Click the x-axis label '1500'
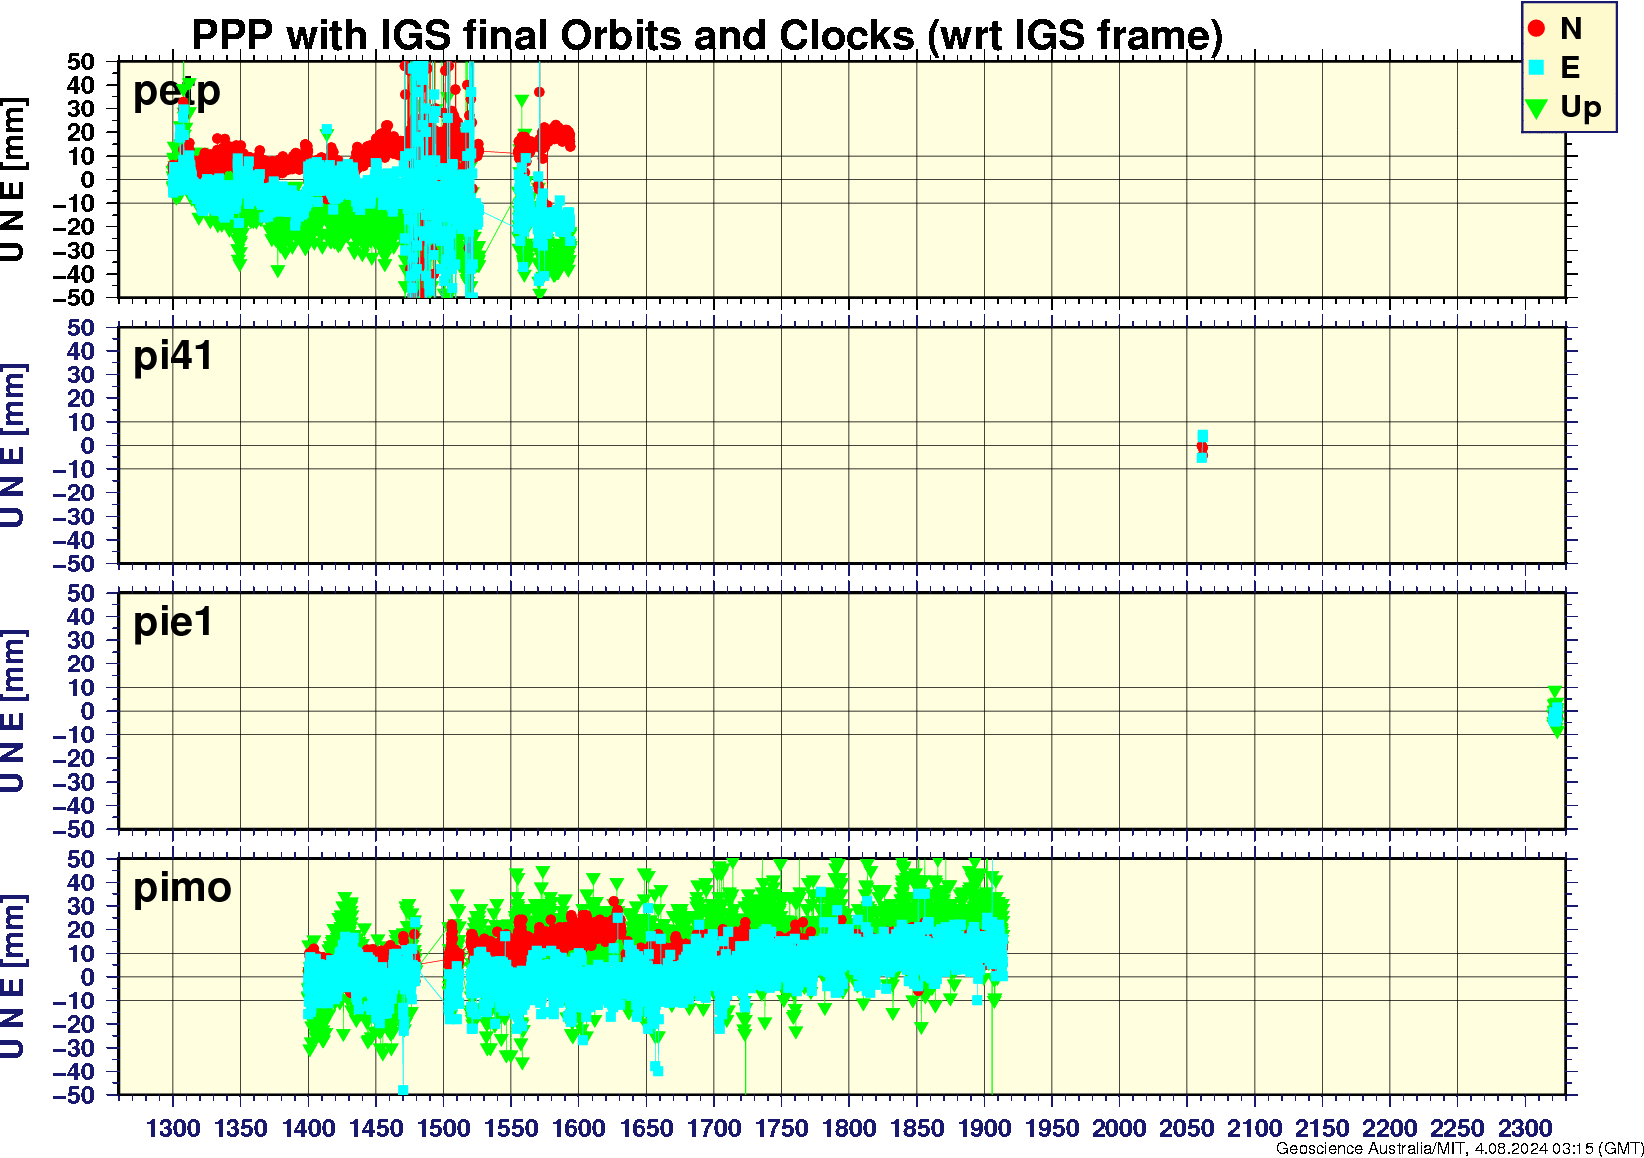 444,1129
